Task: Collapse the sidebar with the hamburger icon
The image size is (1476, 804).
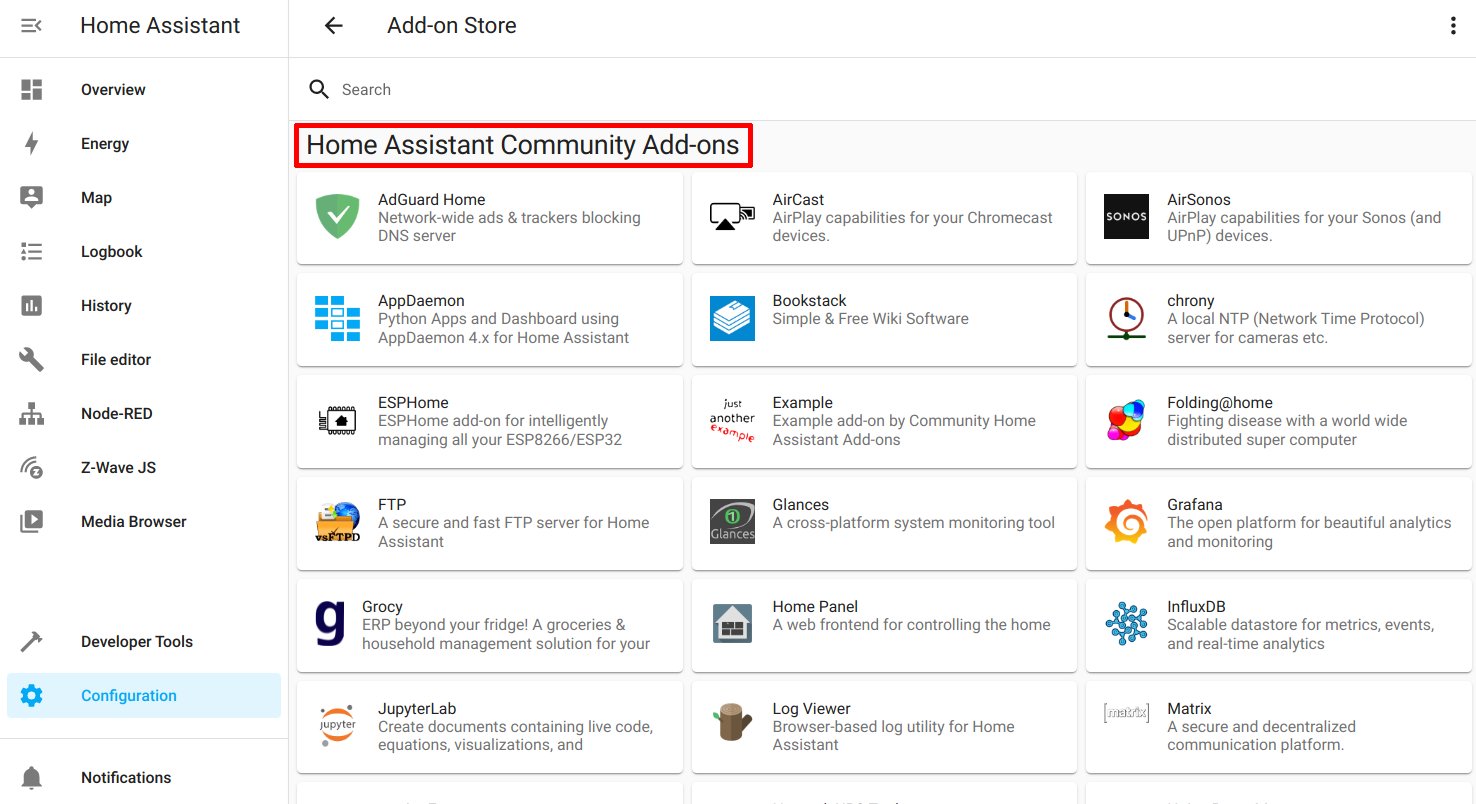Action: click(32, 26)
